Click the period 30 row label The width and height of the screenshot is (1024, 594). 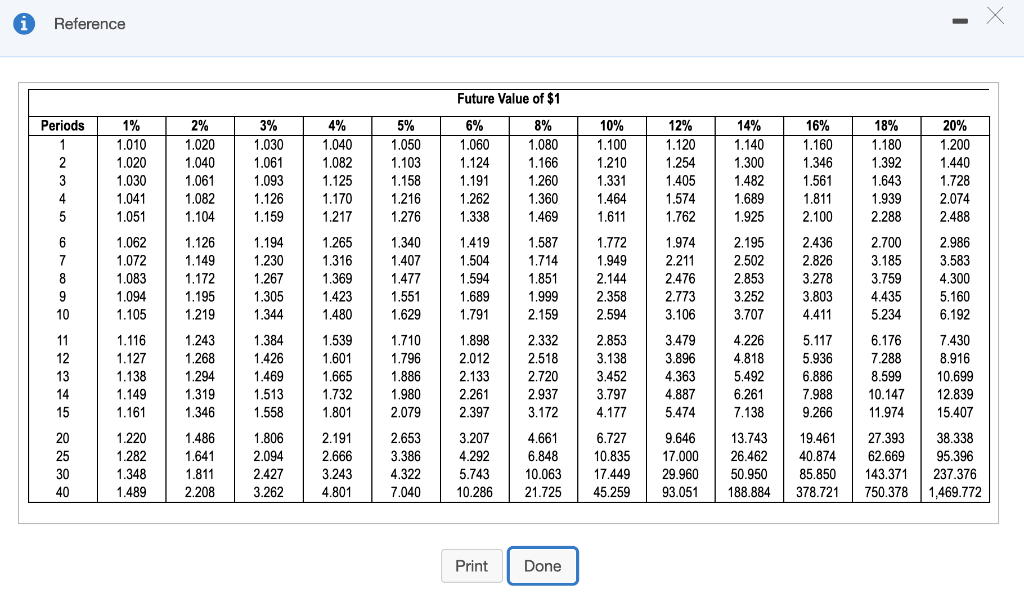tap(63, 474)
